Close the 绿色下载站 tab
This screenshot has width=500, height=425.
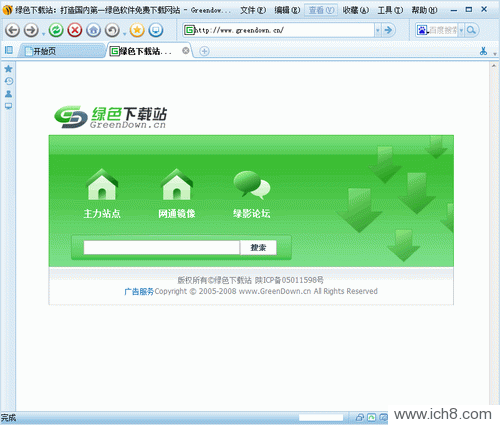(186, 51)
